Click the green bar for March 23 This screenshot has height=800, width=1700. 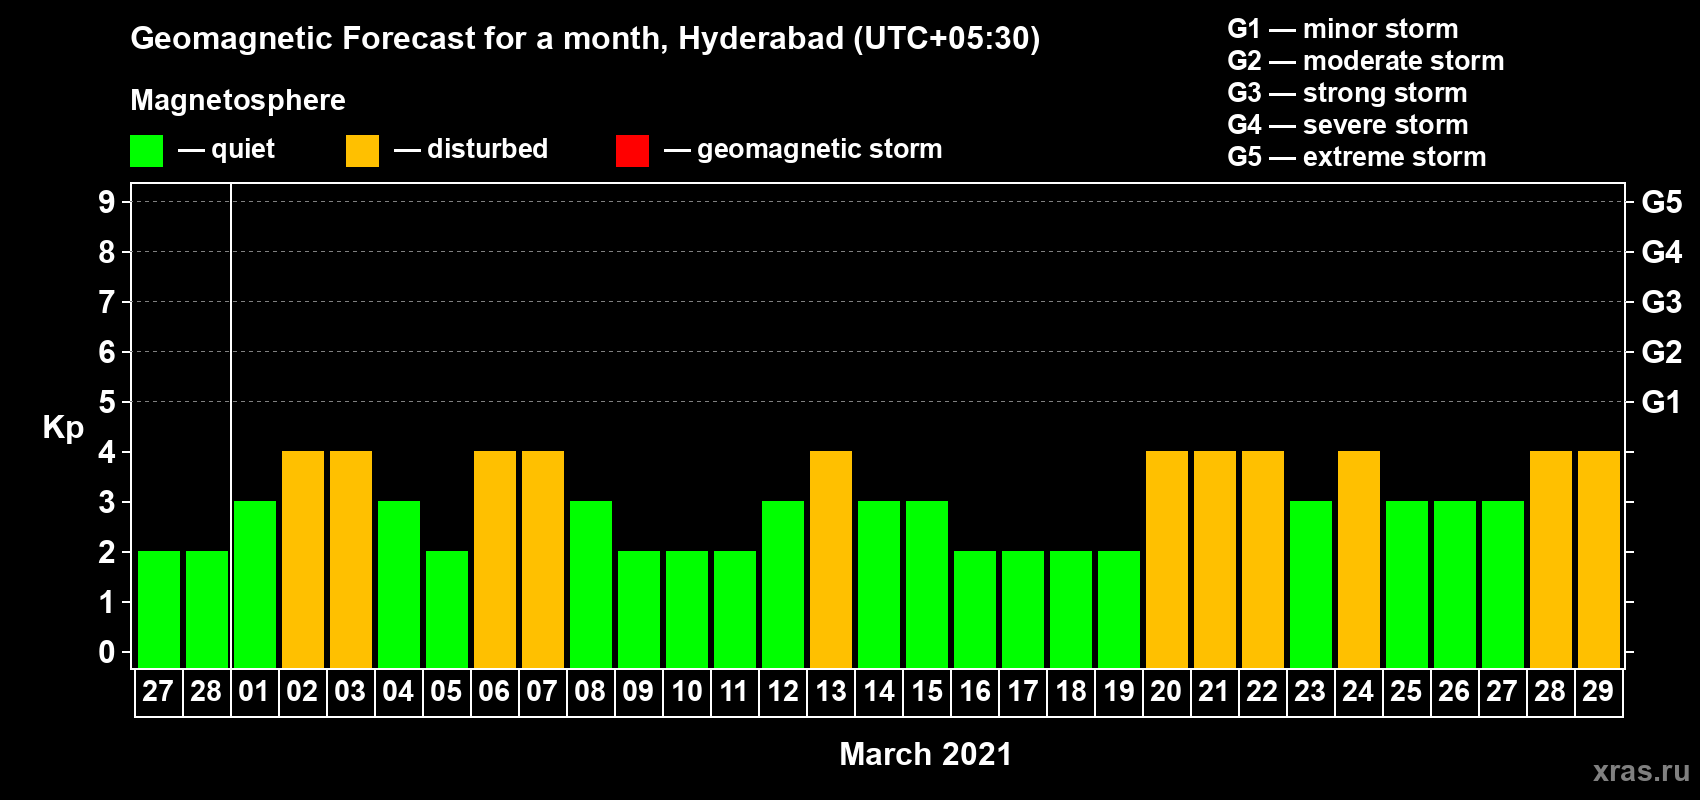click(1311, 584)
